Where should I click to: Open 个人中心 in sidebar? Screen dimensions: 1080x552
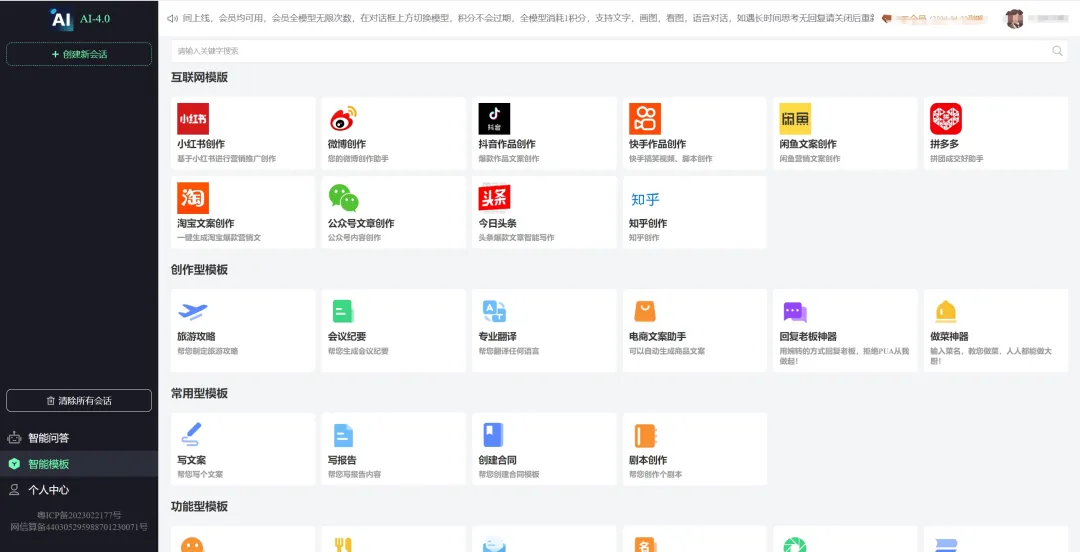click(x=79, y=490)
